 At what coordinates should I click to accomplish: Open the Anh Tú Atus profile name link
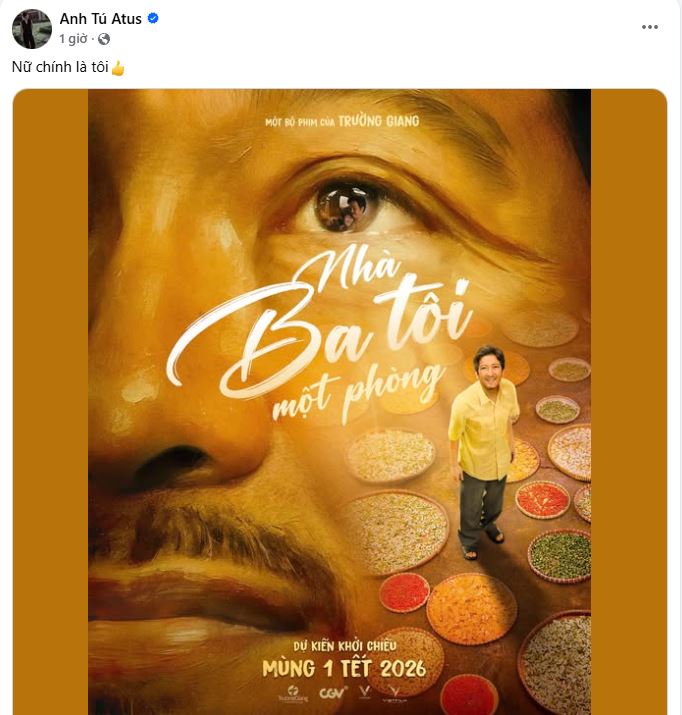click(x=101, y=19)
